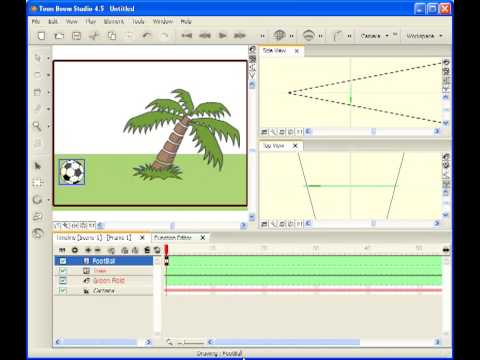The width and height of the screenshot is (480, 360).
Task: Expand the ellipse tool options arrow
Action: 49,75
